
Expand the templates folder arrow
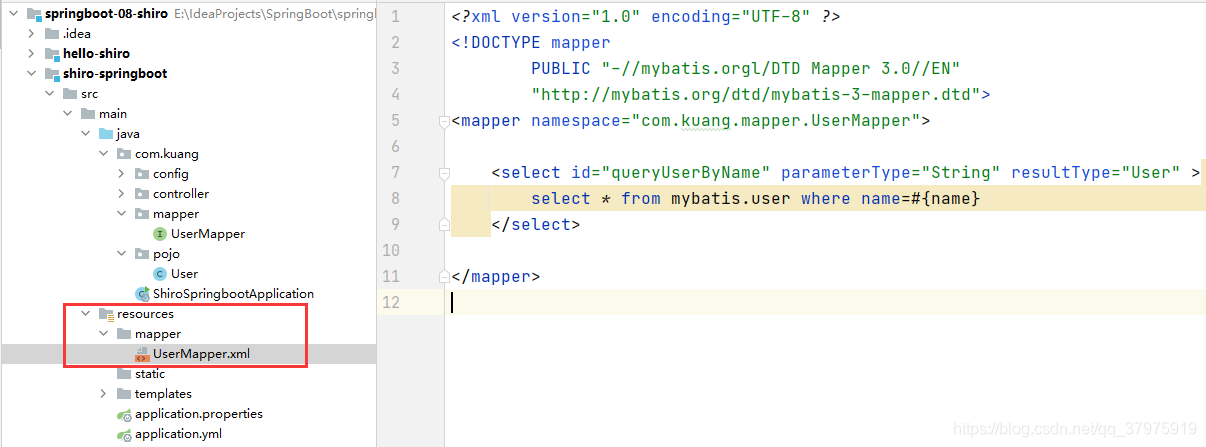pos(102,394)
